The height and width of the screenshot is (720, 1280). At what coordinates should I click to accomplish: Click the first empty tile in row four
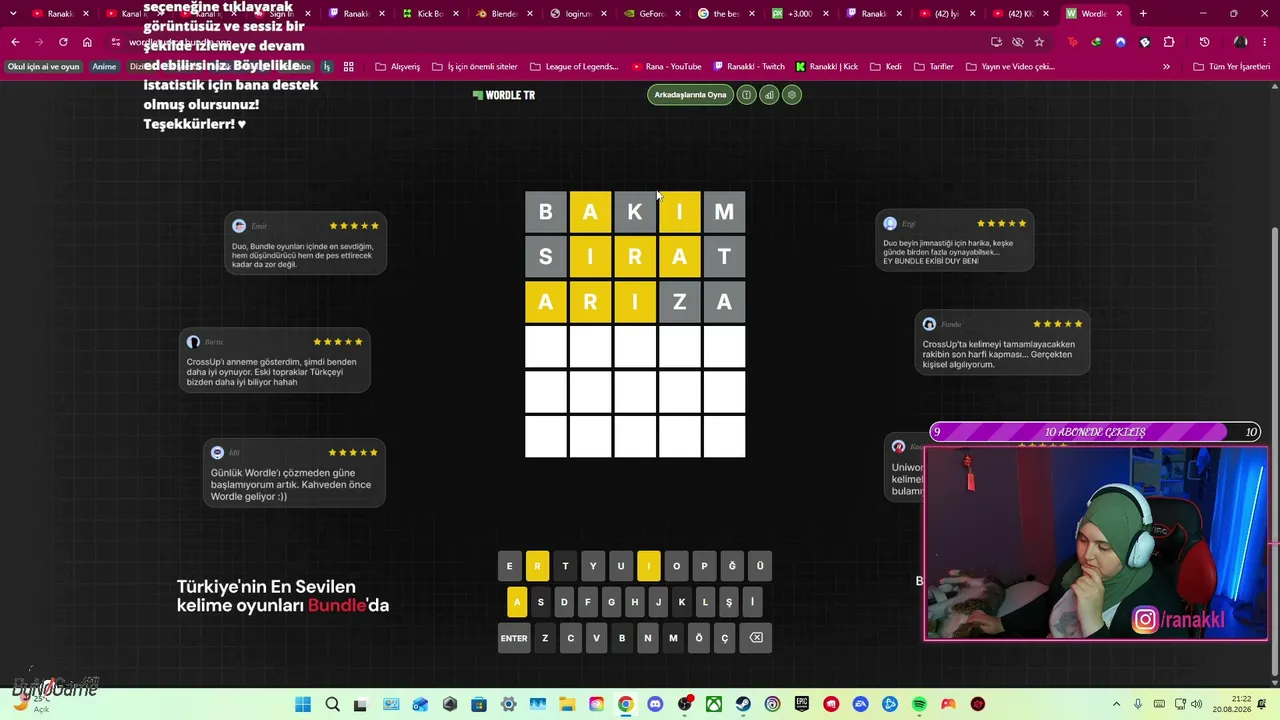[546, 347]
